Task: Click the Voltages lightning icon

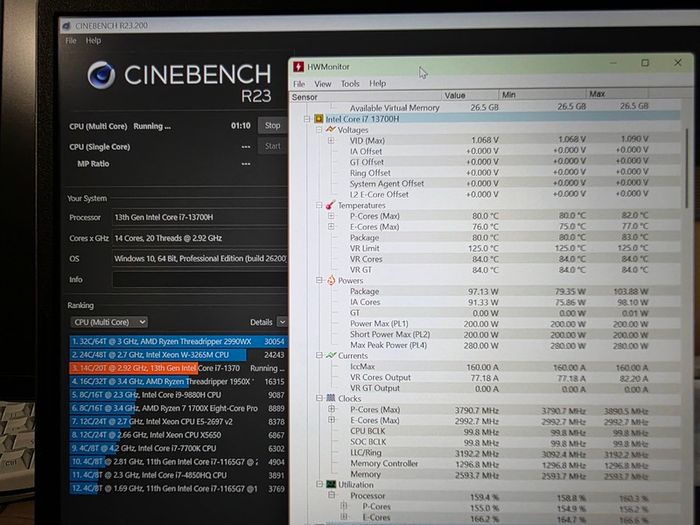Action: click(330, 129)
